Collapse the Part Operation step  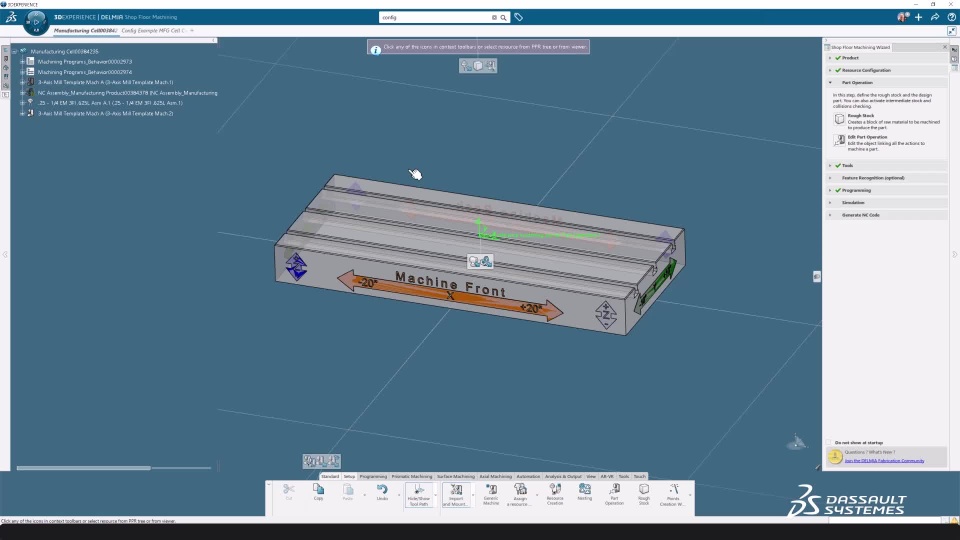[830, 82]
